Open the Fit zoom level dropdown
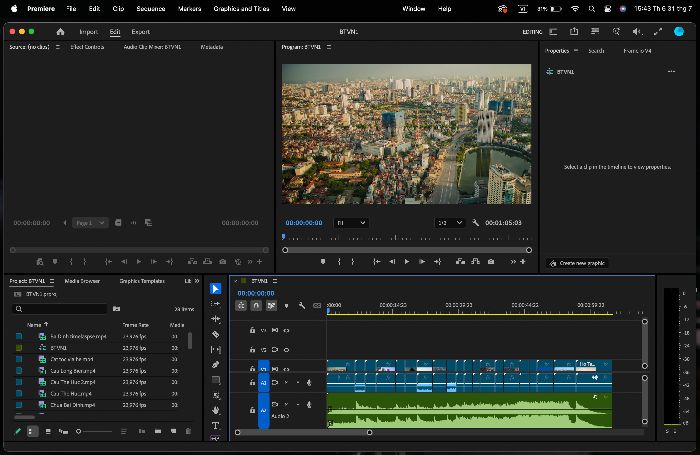The height and width of the screenshot is (455, 700). pos(351,222)
